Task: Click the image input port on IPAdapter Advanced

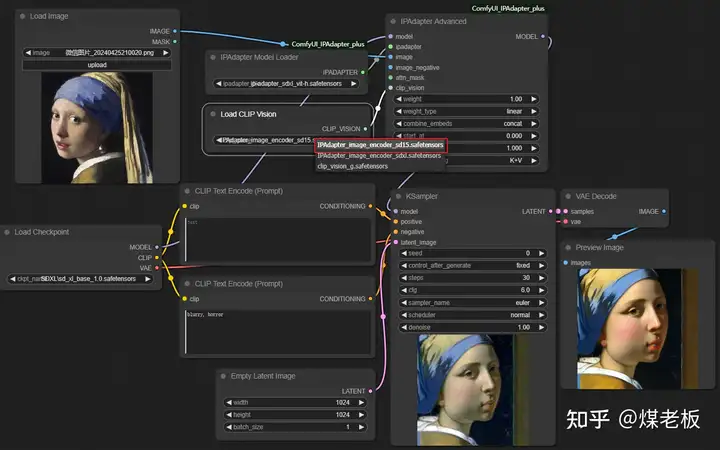Action: coord(391,57)
